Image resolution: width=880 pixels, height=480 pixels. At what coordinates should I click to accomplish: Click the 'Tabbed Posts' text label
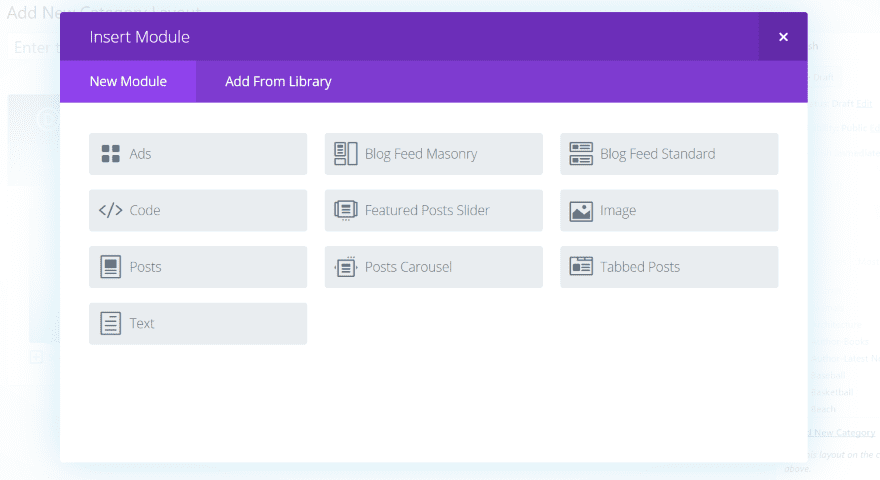coord(640,267)
